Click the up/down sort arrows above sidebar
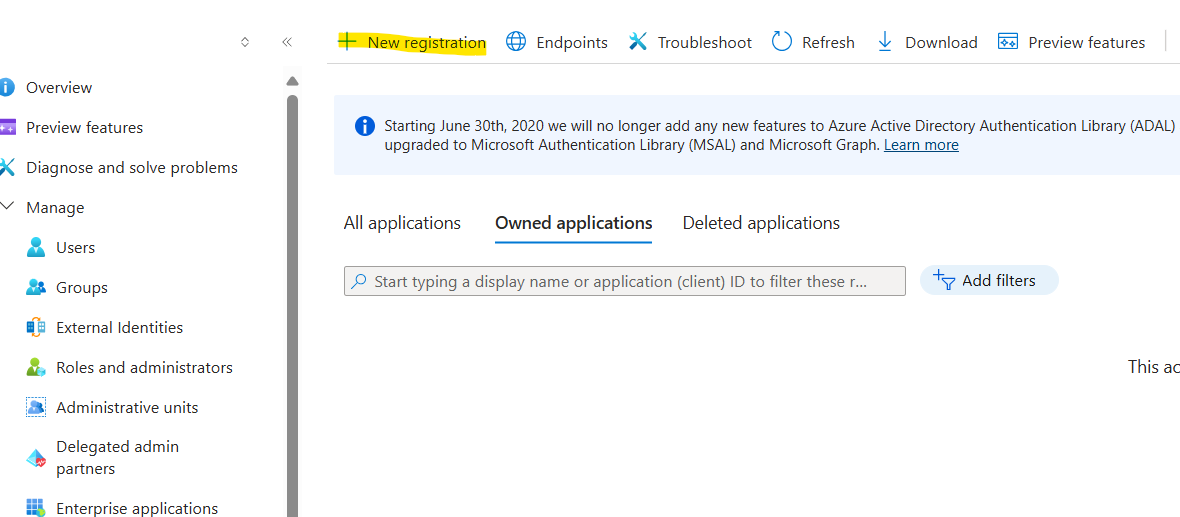Screen dimensions: 1180x517 click(245, 42)
